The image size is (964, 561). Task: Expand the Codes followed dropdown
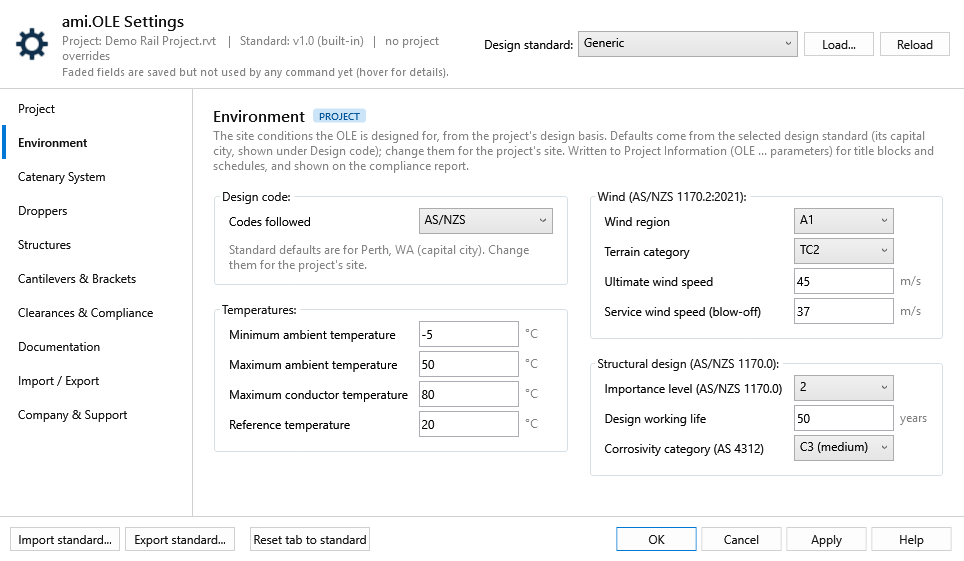[486, 221]
